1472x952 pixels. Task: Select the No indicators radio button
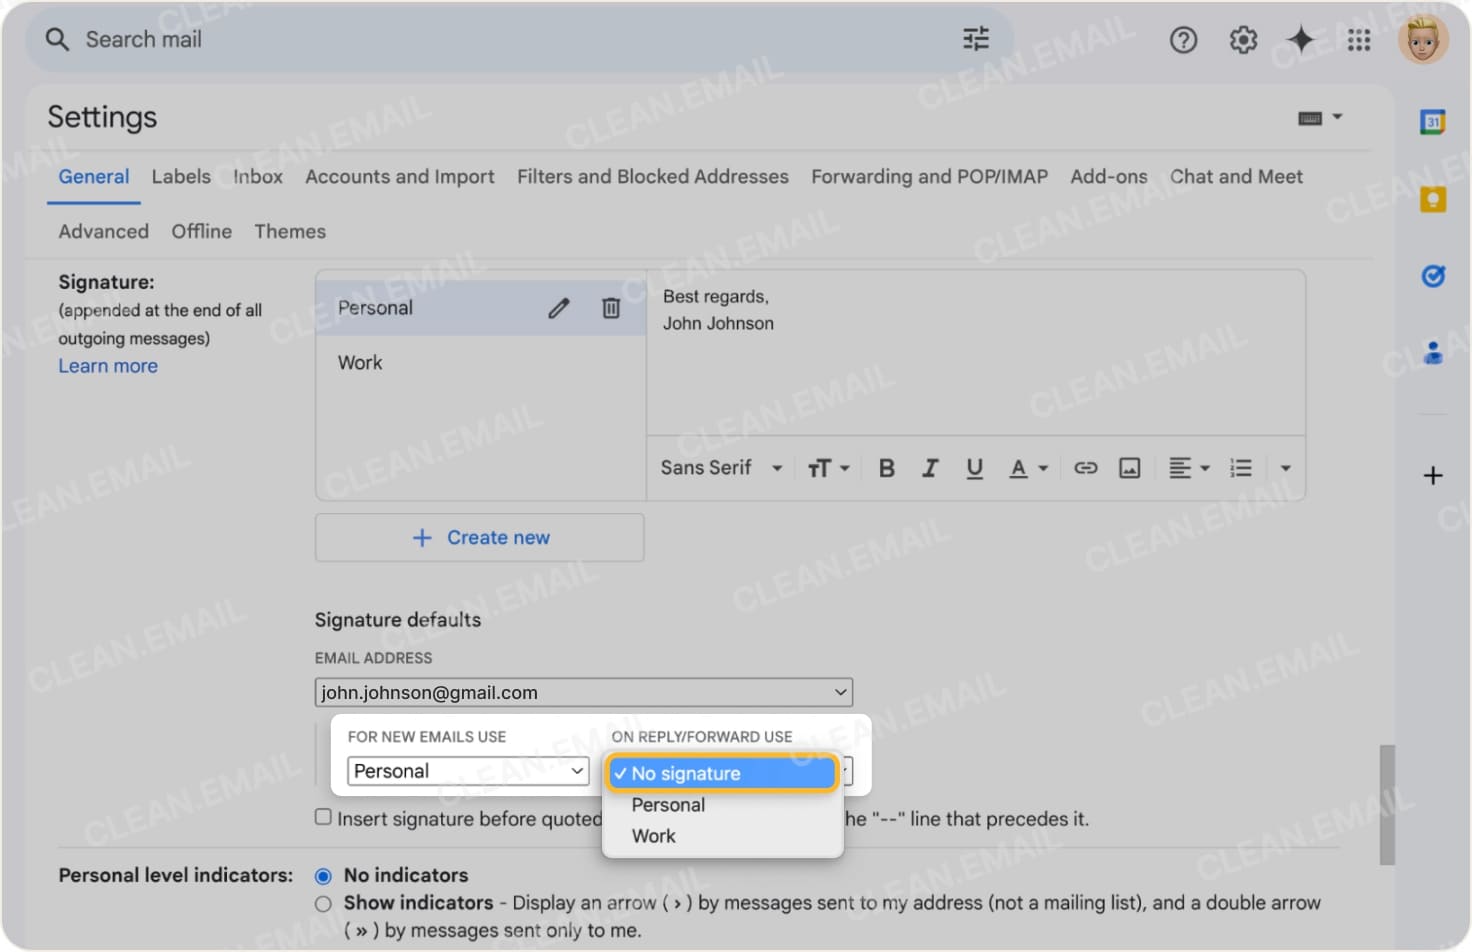323,875
